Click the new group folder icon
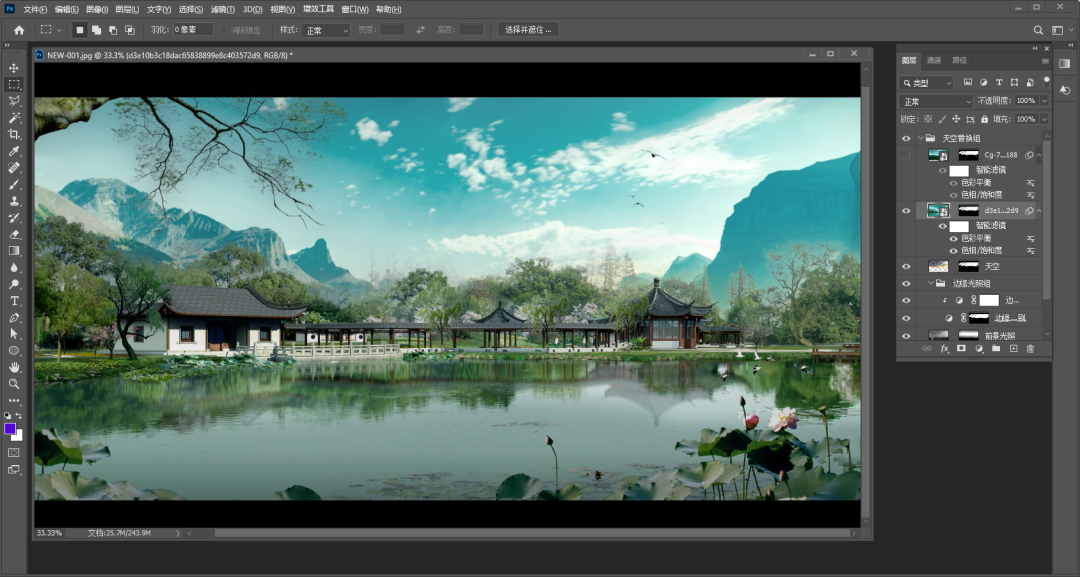 tap(996, 349)
